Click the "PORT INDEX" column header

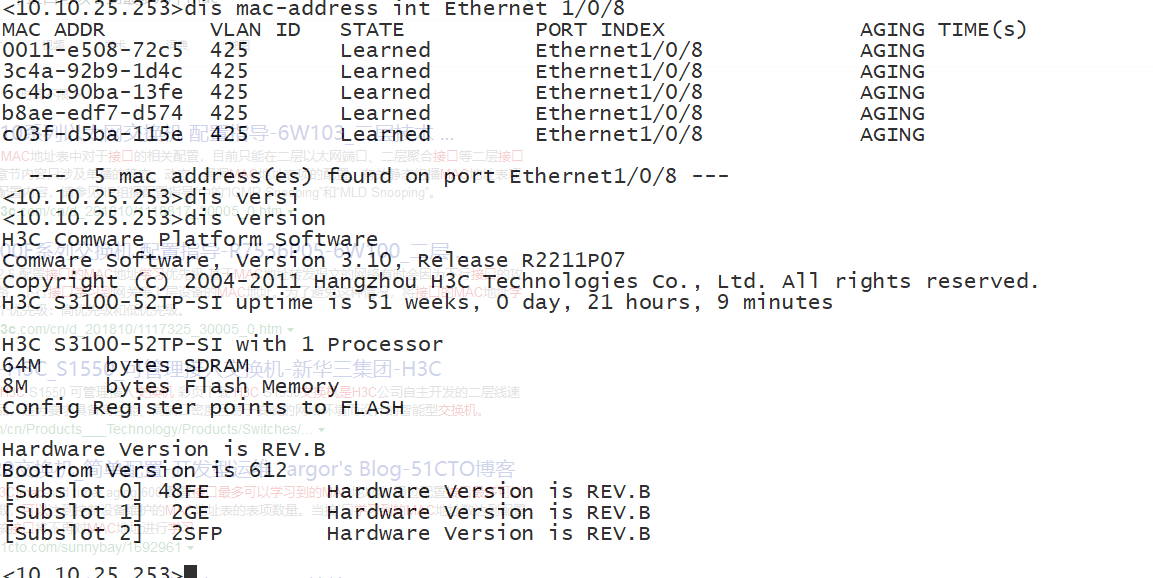point(606,29)
